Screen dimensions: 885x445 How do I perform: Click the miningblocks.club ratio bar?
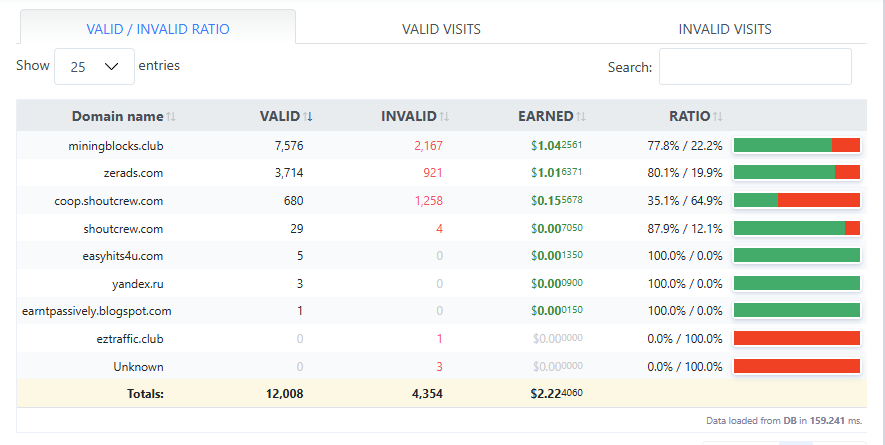coord(796,145)
